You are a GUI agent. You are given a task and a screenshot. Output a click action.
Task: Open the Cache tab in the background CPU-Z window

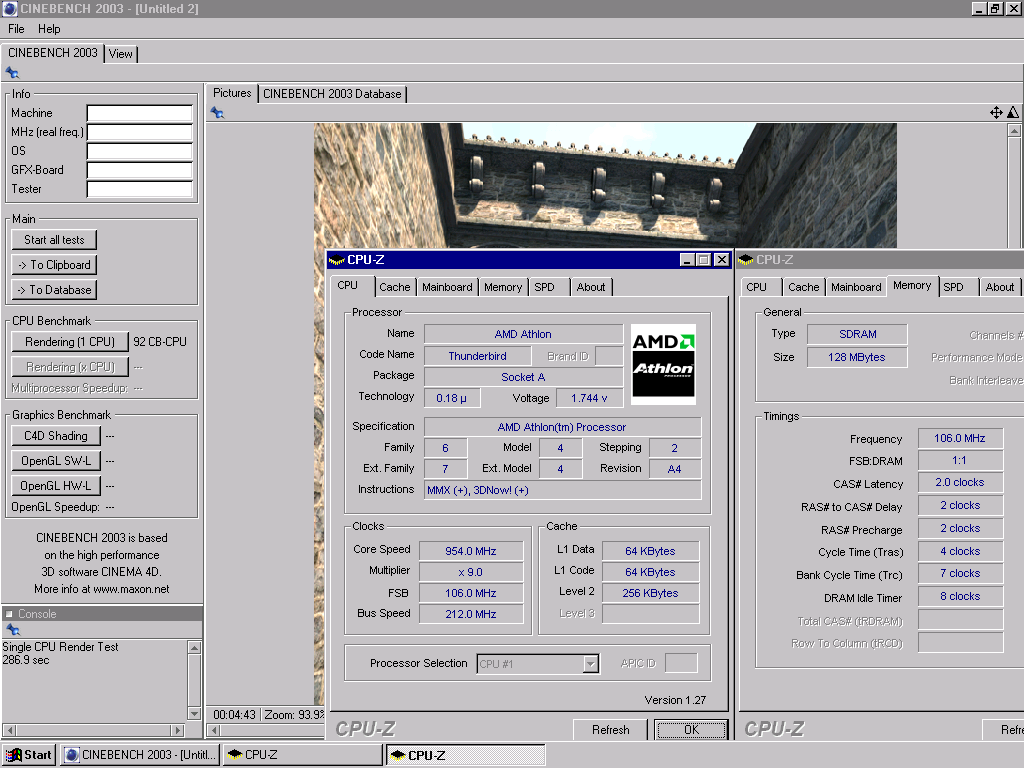coord(803,287)
